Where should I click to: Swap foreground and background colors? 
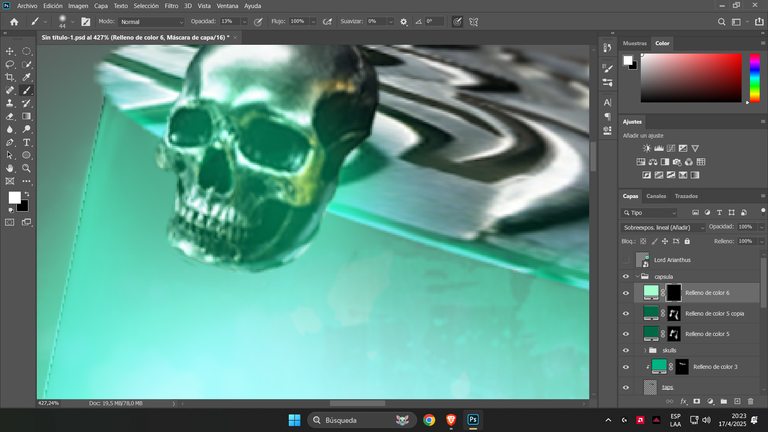pyautogui.click(x=27, y=194)
